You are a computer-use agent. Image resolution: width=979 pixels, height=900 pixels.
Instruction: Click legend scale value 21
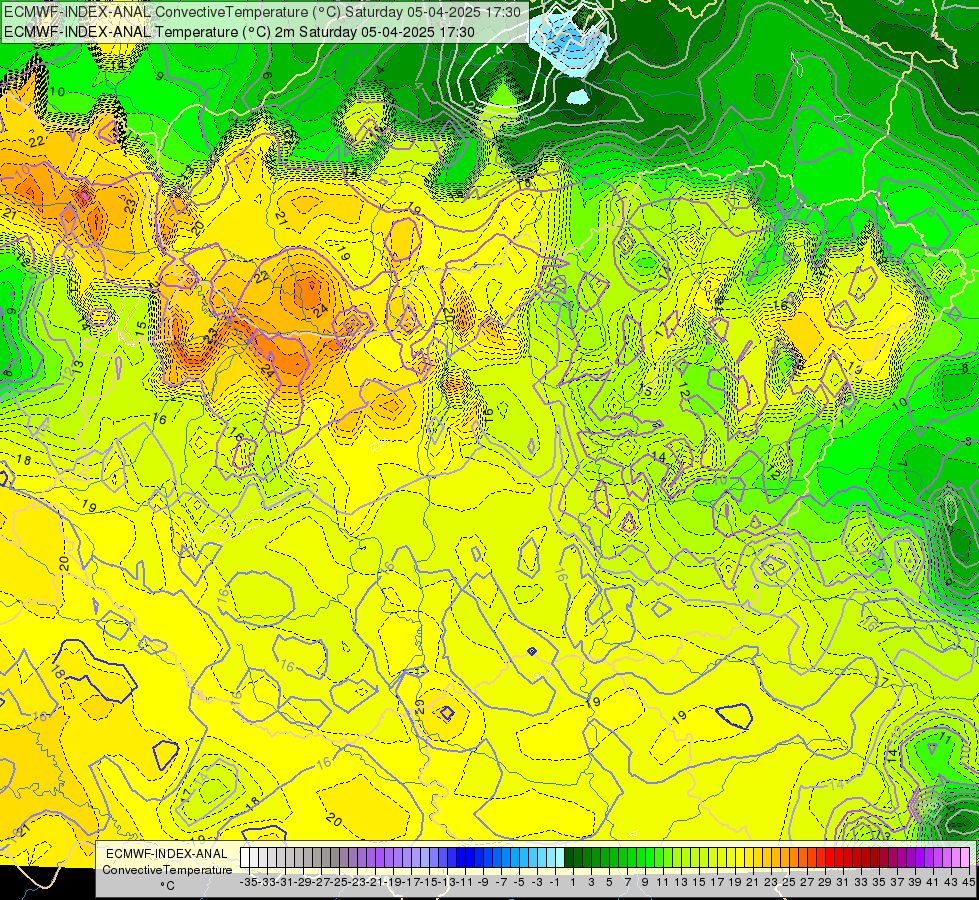(753, 882)
